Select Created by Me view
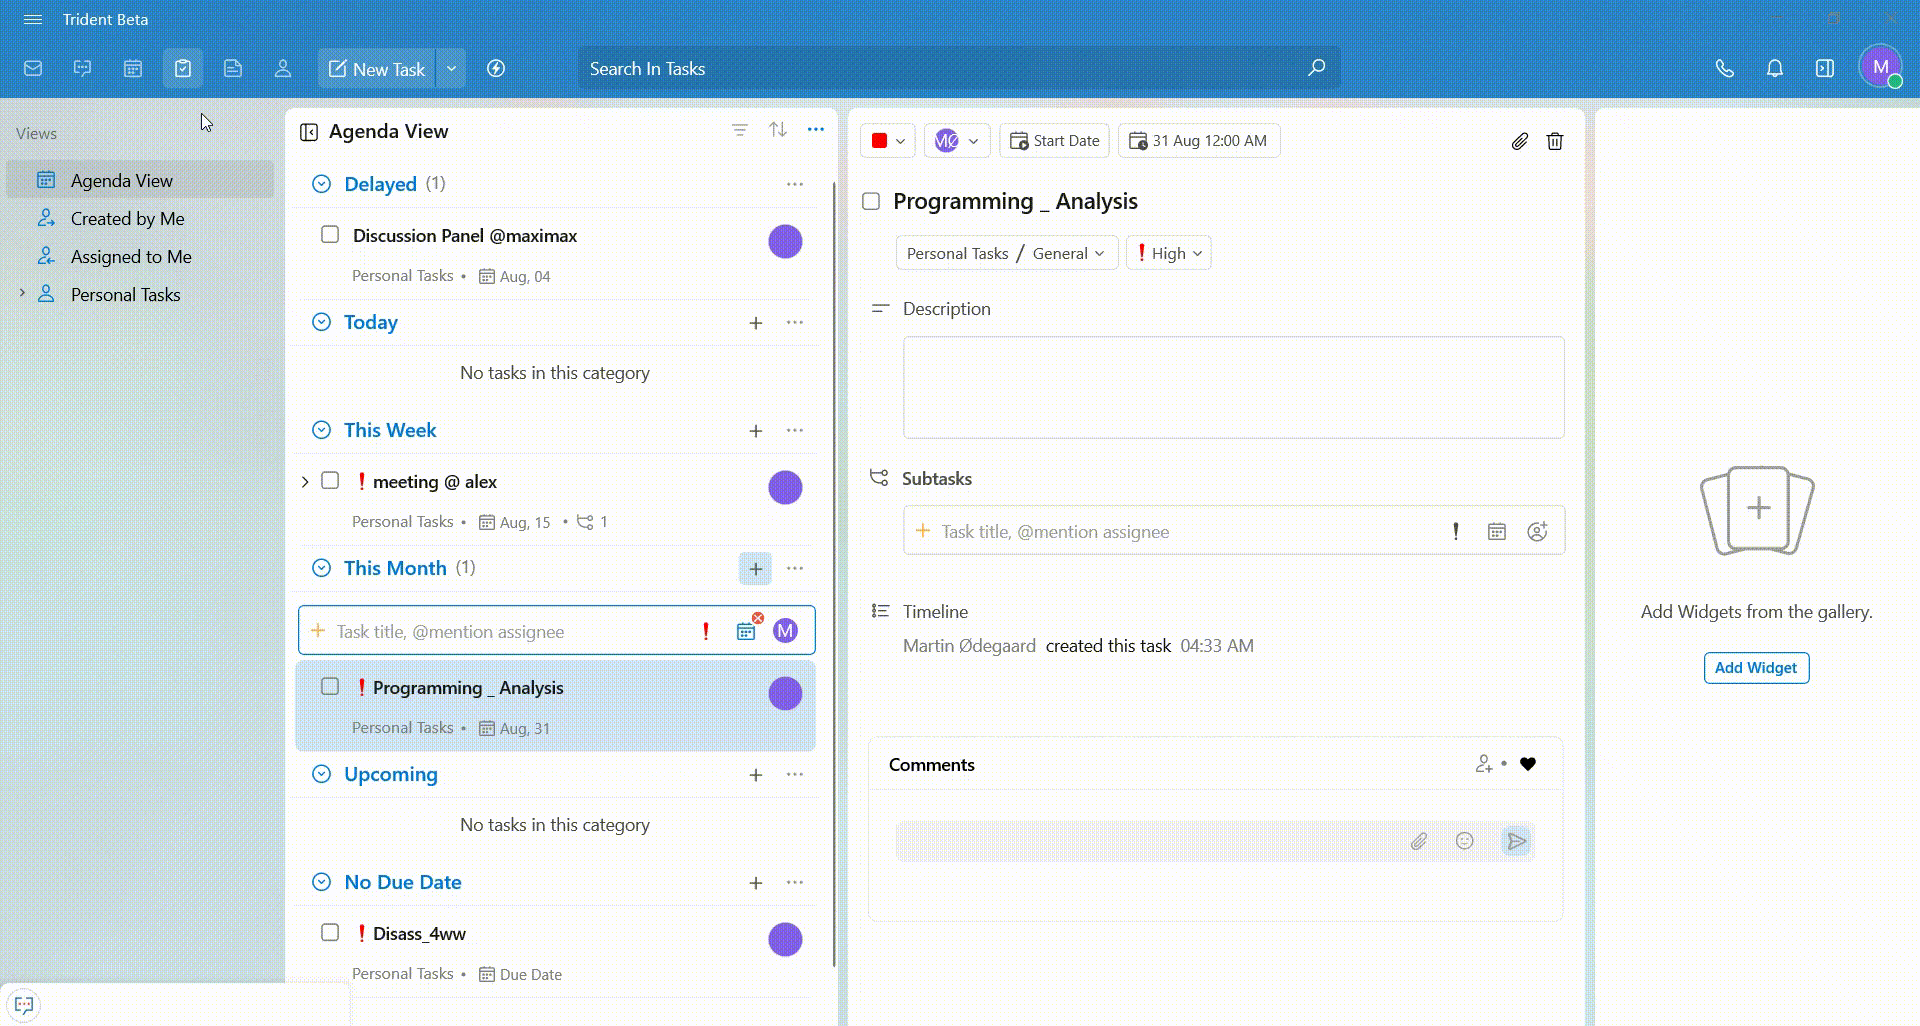 127,219
